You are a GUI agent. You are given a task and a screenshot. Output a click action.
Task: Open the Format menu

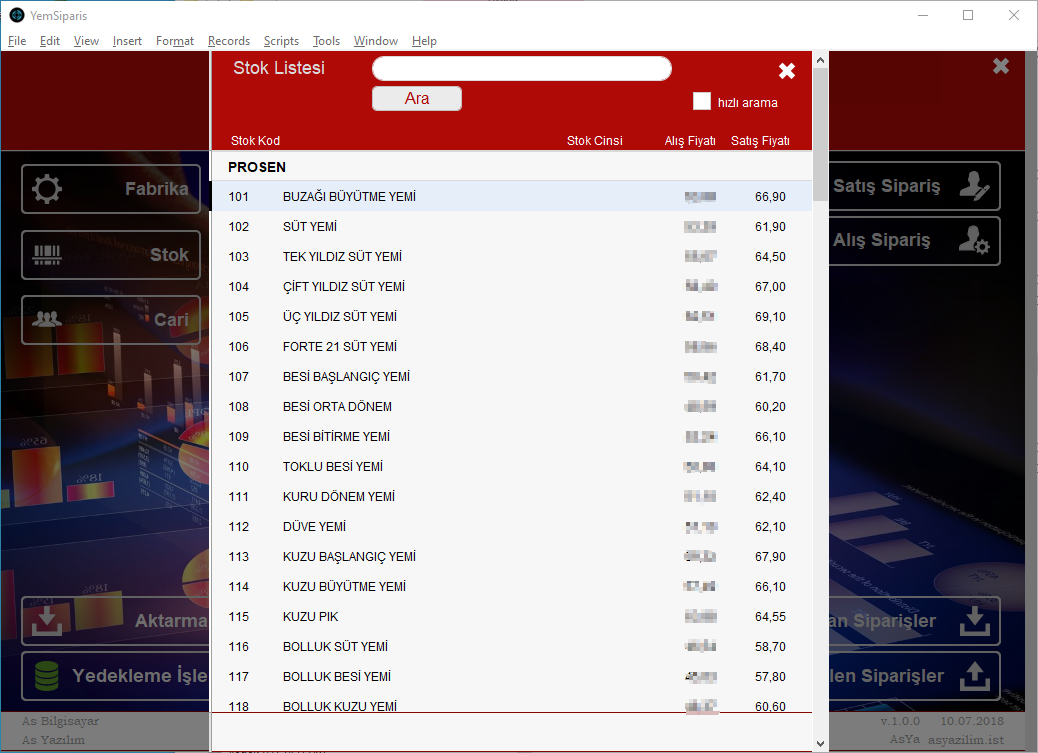pyautogui.click(x=175, y=41)
